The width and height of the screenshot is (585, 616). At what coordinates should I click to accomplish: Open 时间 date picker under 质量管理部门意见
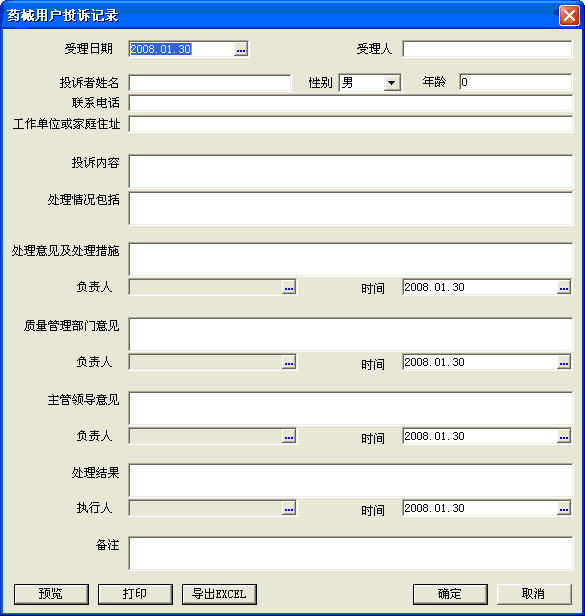tap(564, 362)
